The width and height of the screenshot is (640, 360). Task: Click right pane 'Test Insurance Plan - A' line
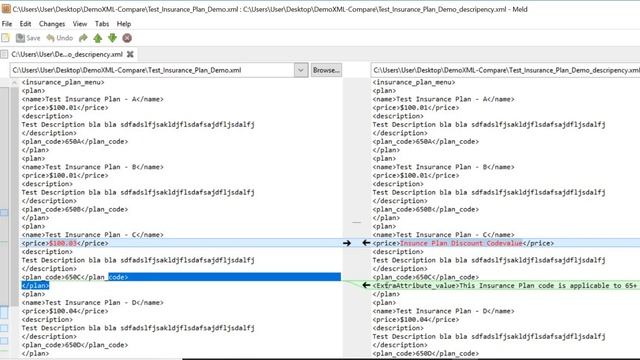coord(443,99)
